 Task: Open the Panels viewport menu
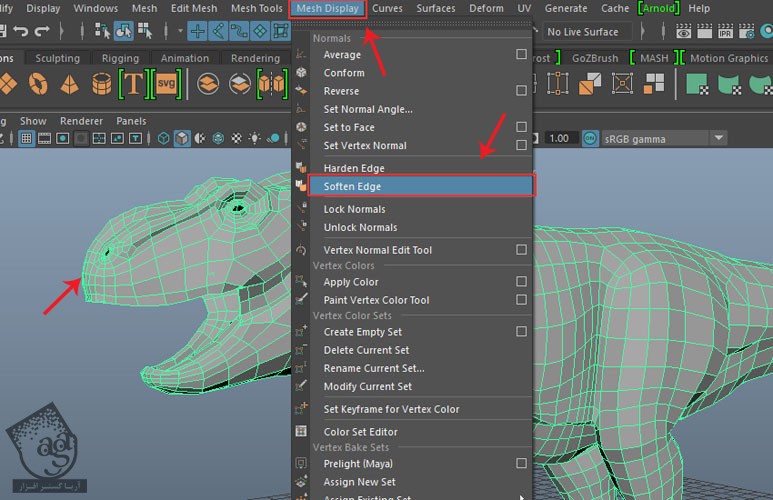click(131, 121)
